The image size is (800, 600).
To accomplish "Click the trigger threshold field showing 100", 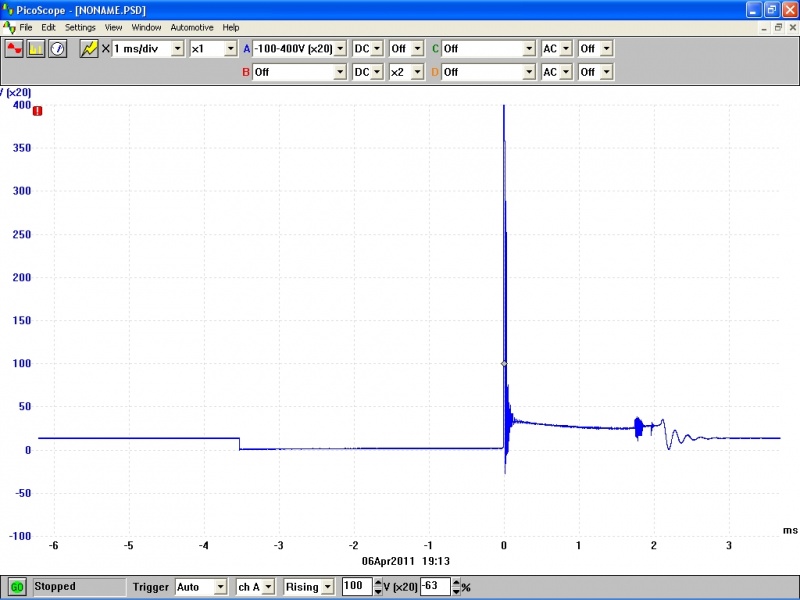I will 355,586.
